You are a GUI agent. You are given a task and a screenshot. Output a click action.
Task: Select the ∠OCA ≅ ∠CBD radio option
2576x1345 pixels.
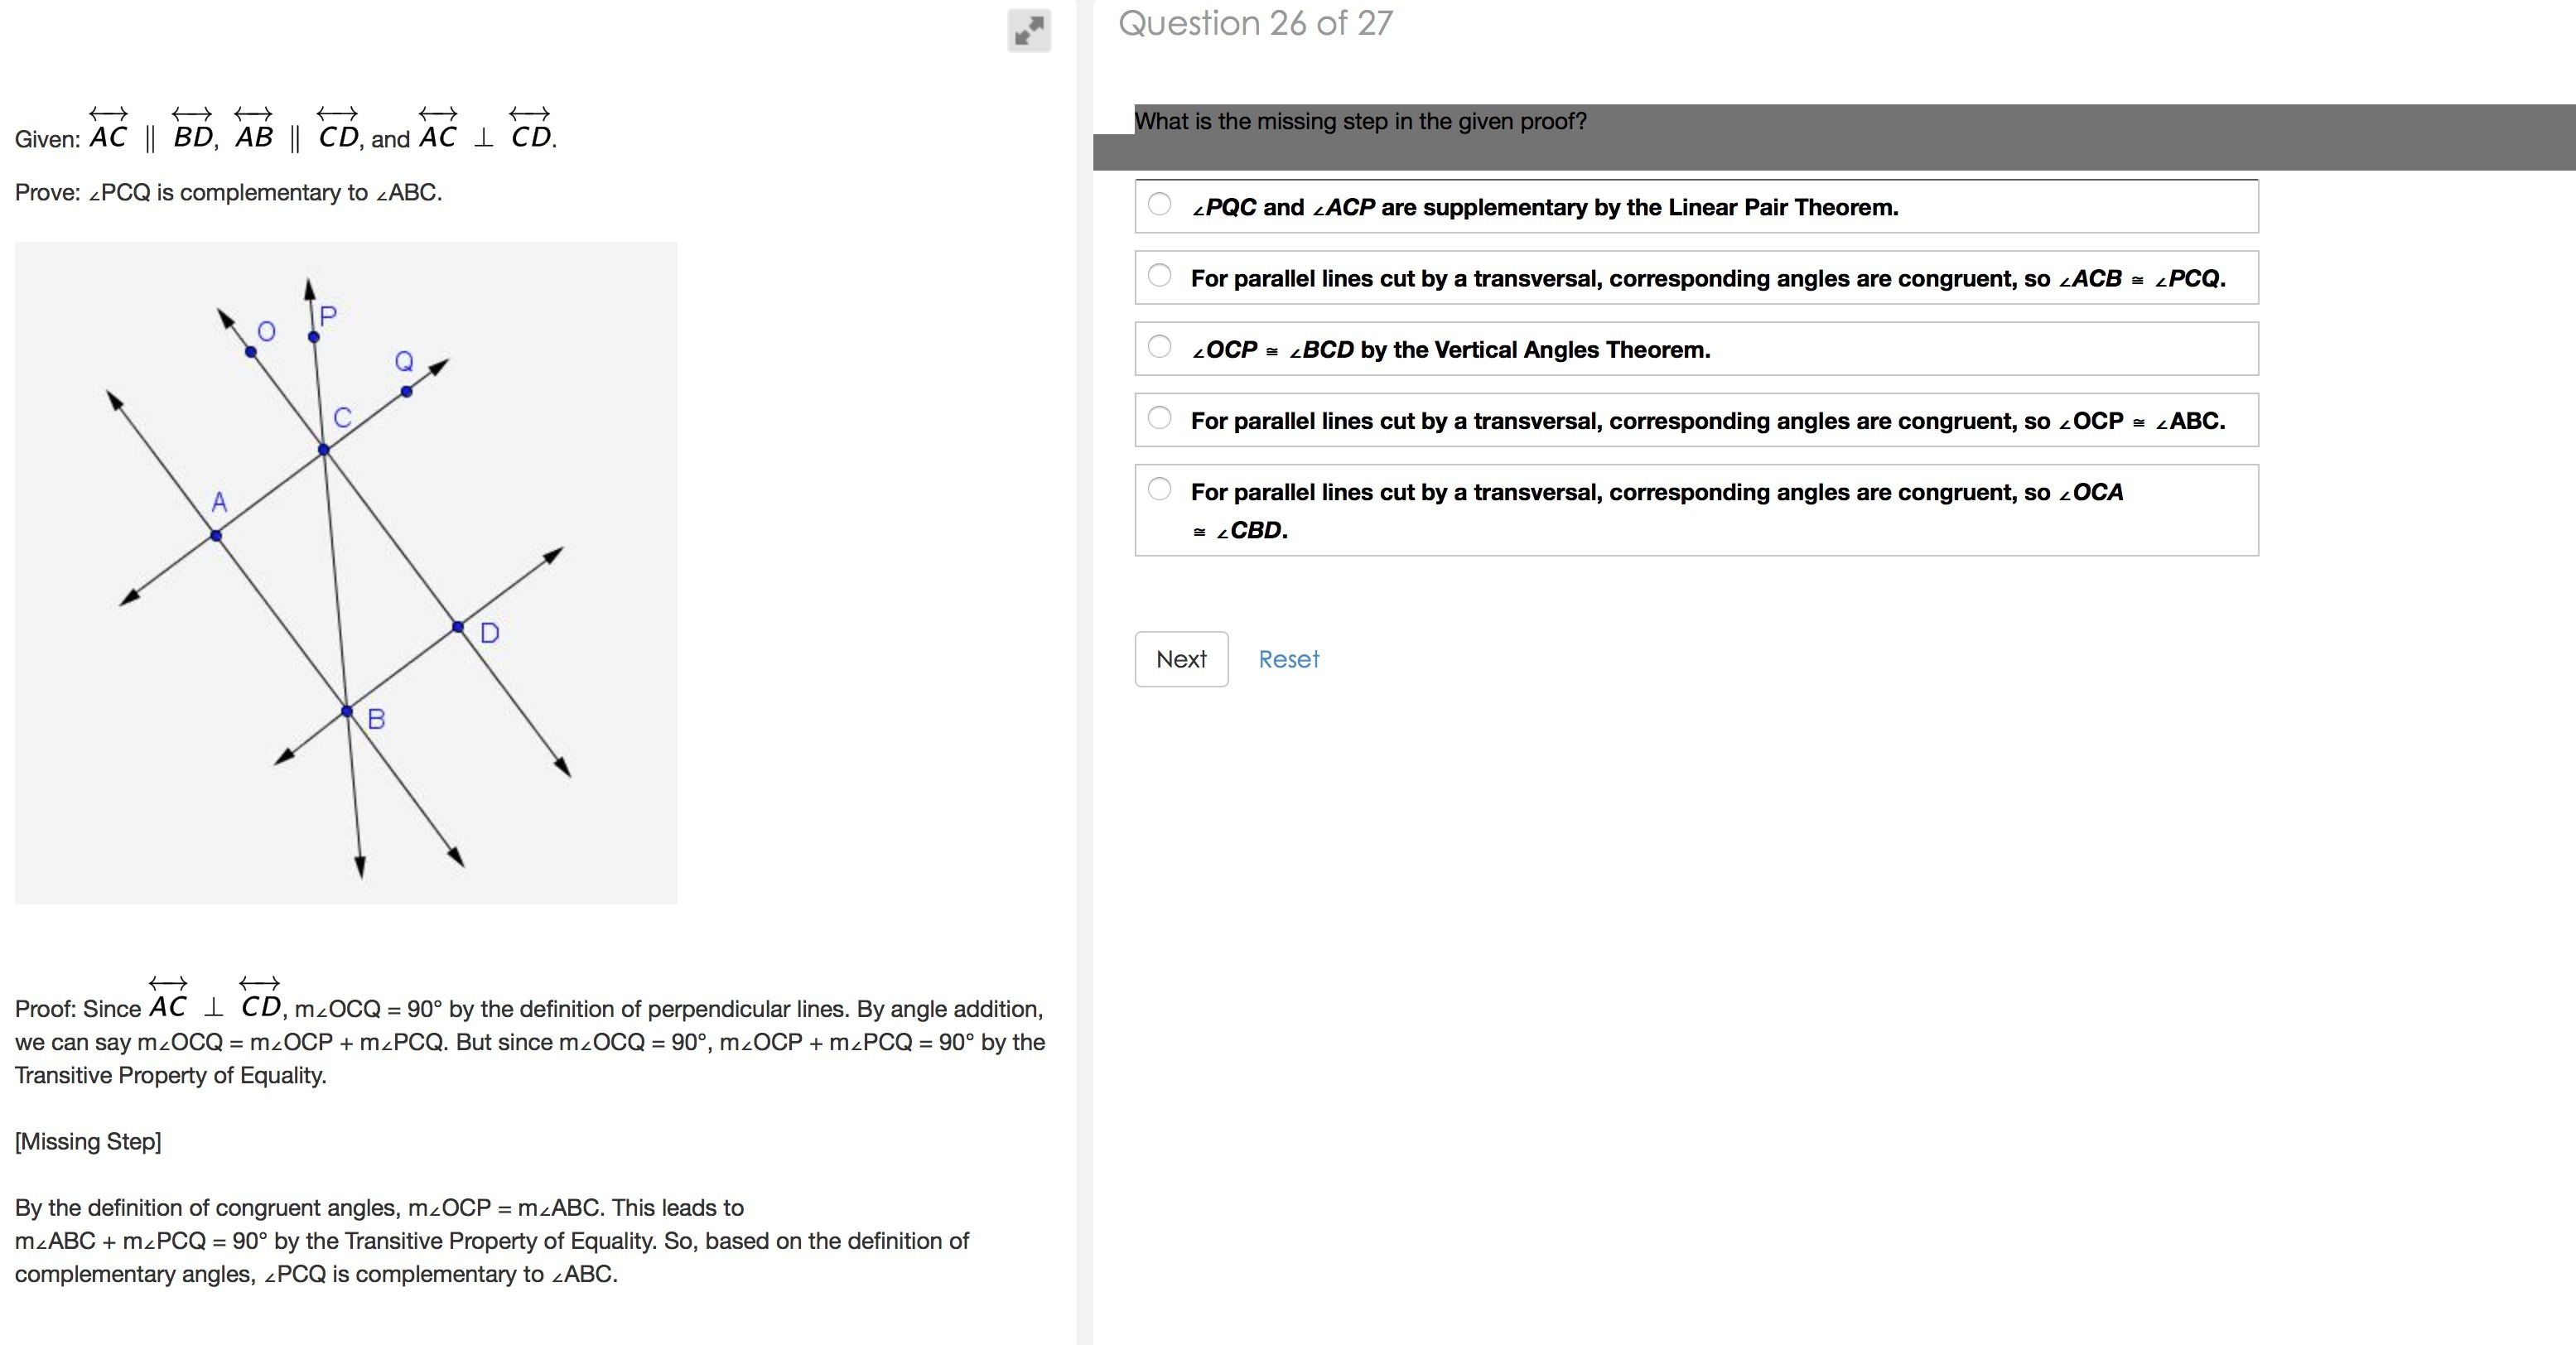coord(1159,488)
